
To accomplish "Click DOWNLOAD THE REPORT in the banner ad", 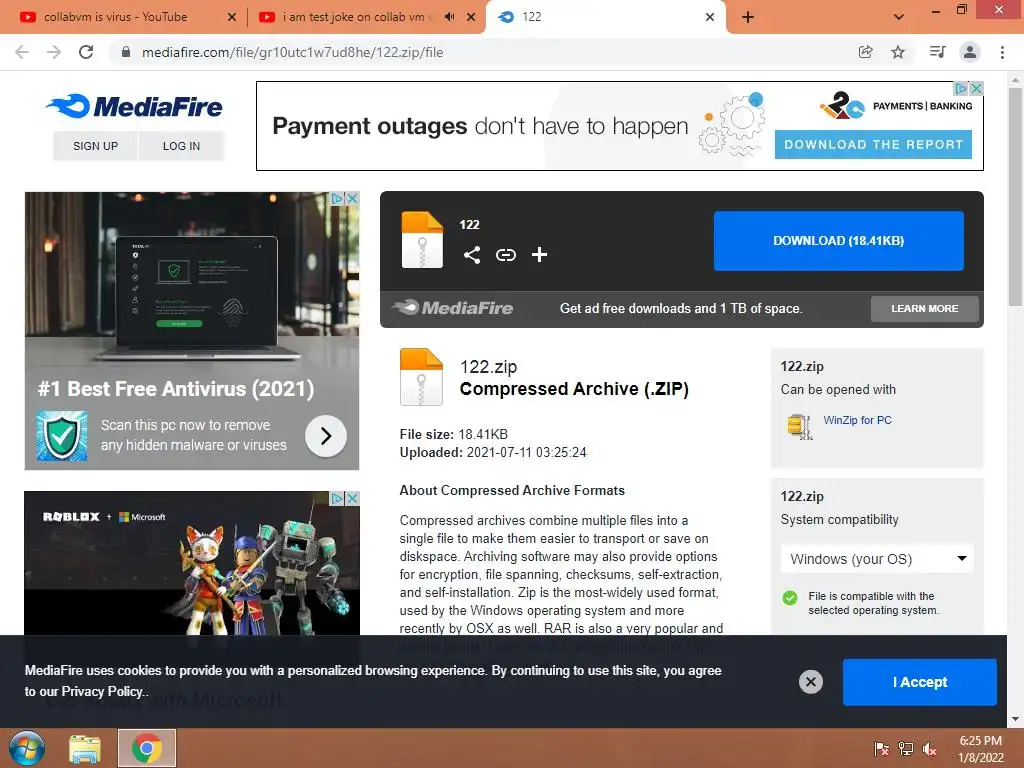I will coord(873,144).
